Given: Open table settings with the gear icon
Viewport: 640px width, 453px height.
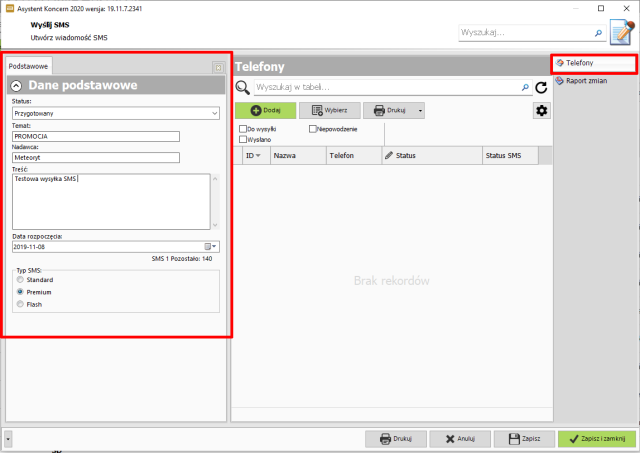Looking at the screenshot, I should click(542, 110).
